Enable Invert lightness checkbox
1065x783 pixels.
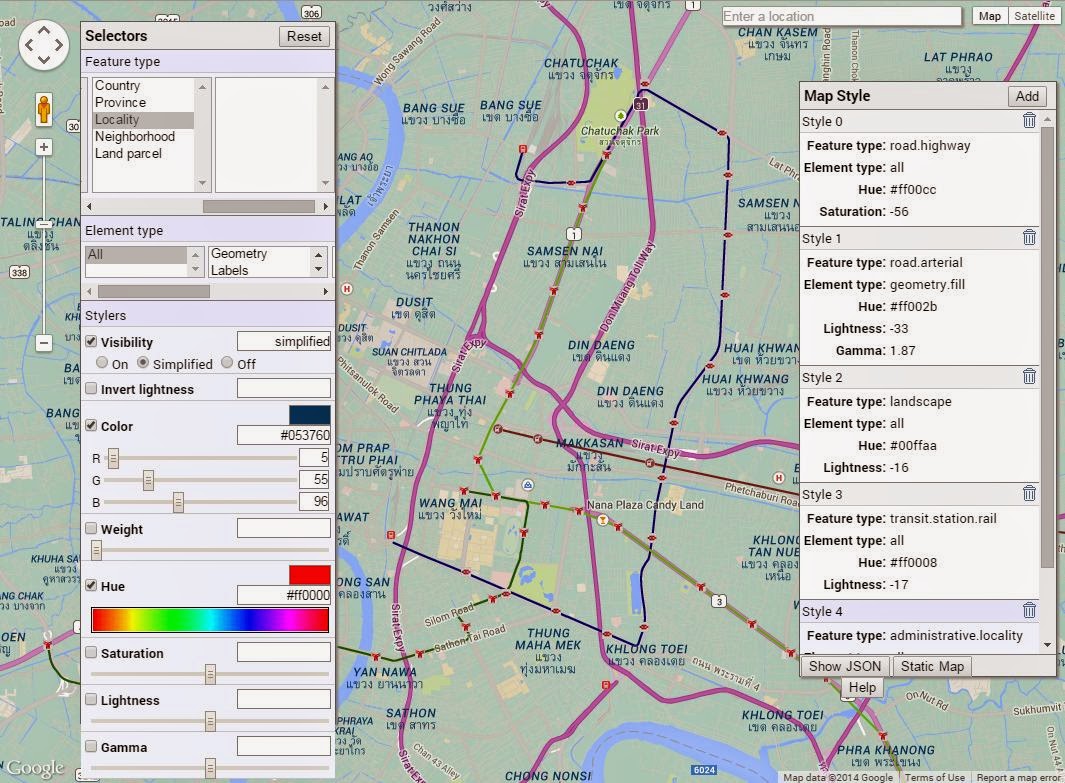point(91,388)
